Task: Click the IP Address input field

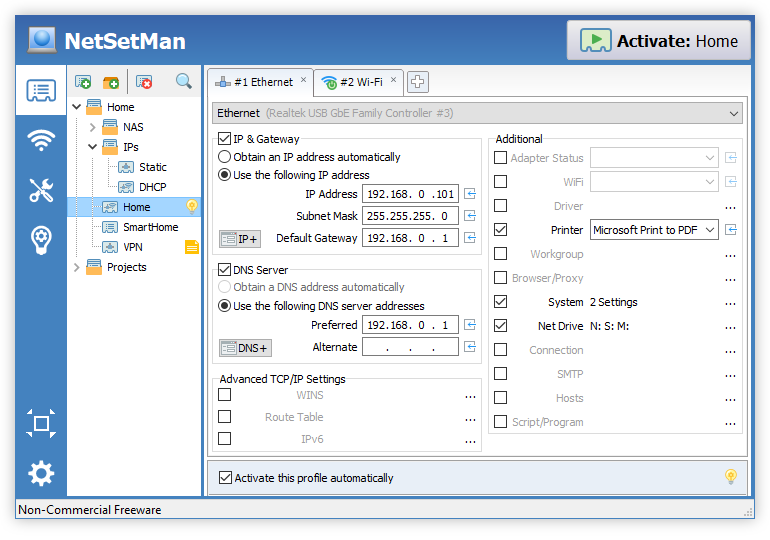Action: point(410,194)
